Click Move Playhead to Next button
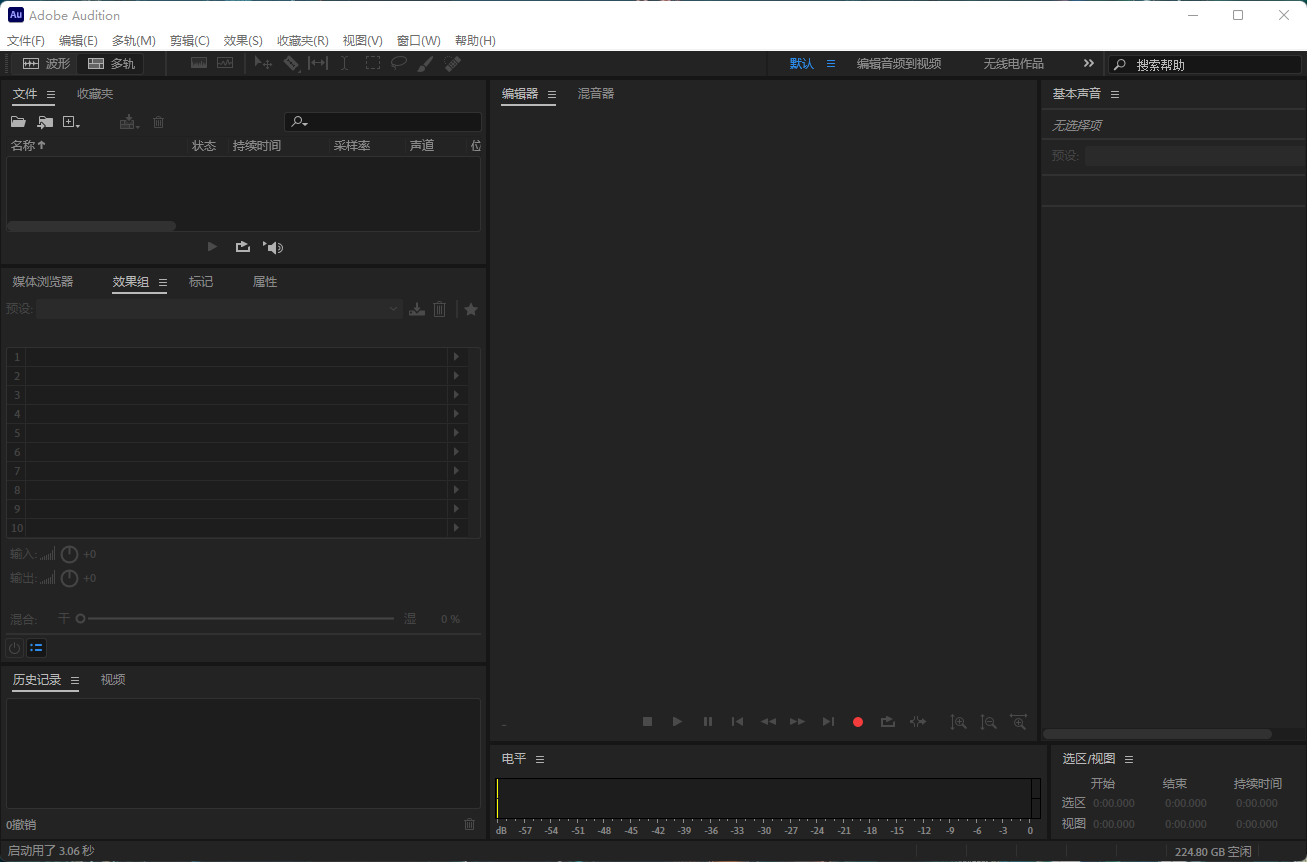The image size is (1307, 862). (x=828, y=721)
